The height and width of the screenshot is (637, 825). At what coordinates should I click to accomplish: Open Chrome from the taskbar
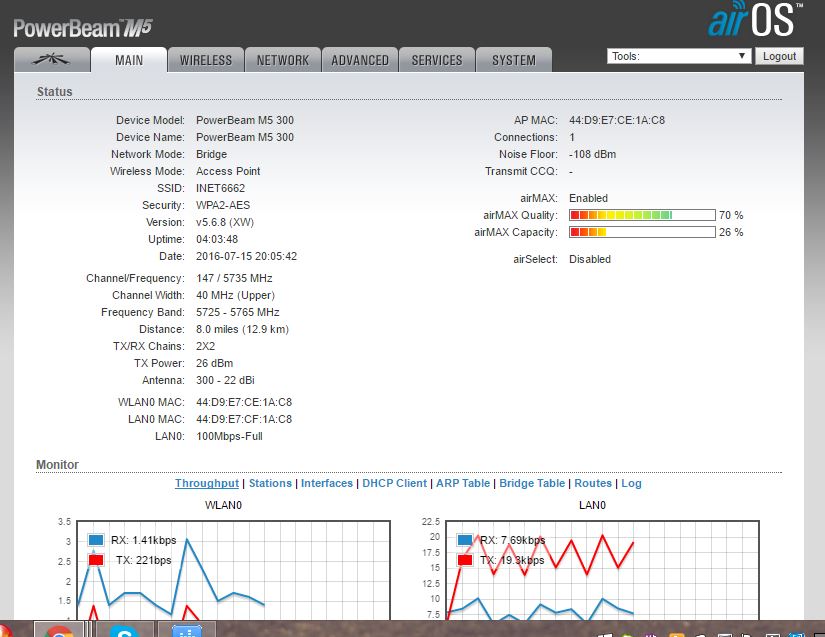tap(59, 630)
